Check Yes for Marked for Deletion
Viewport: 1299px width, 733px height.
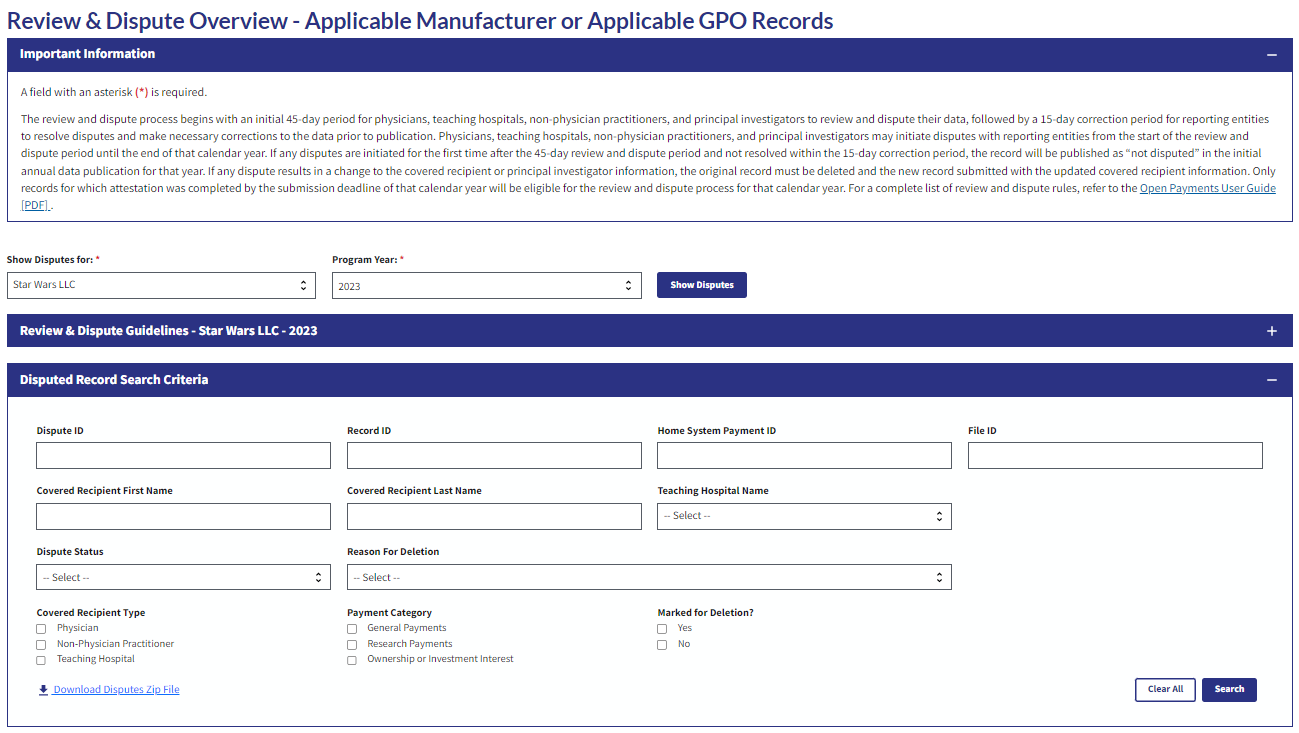point(662,629)
